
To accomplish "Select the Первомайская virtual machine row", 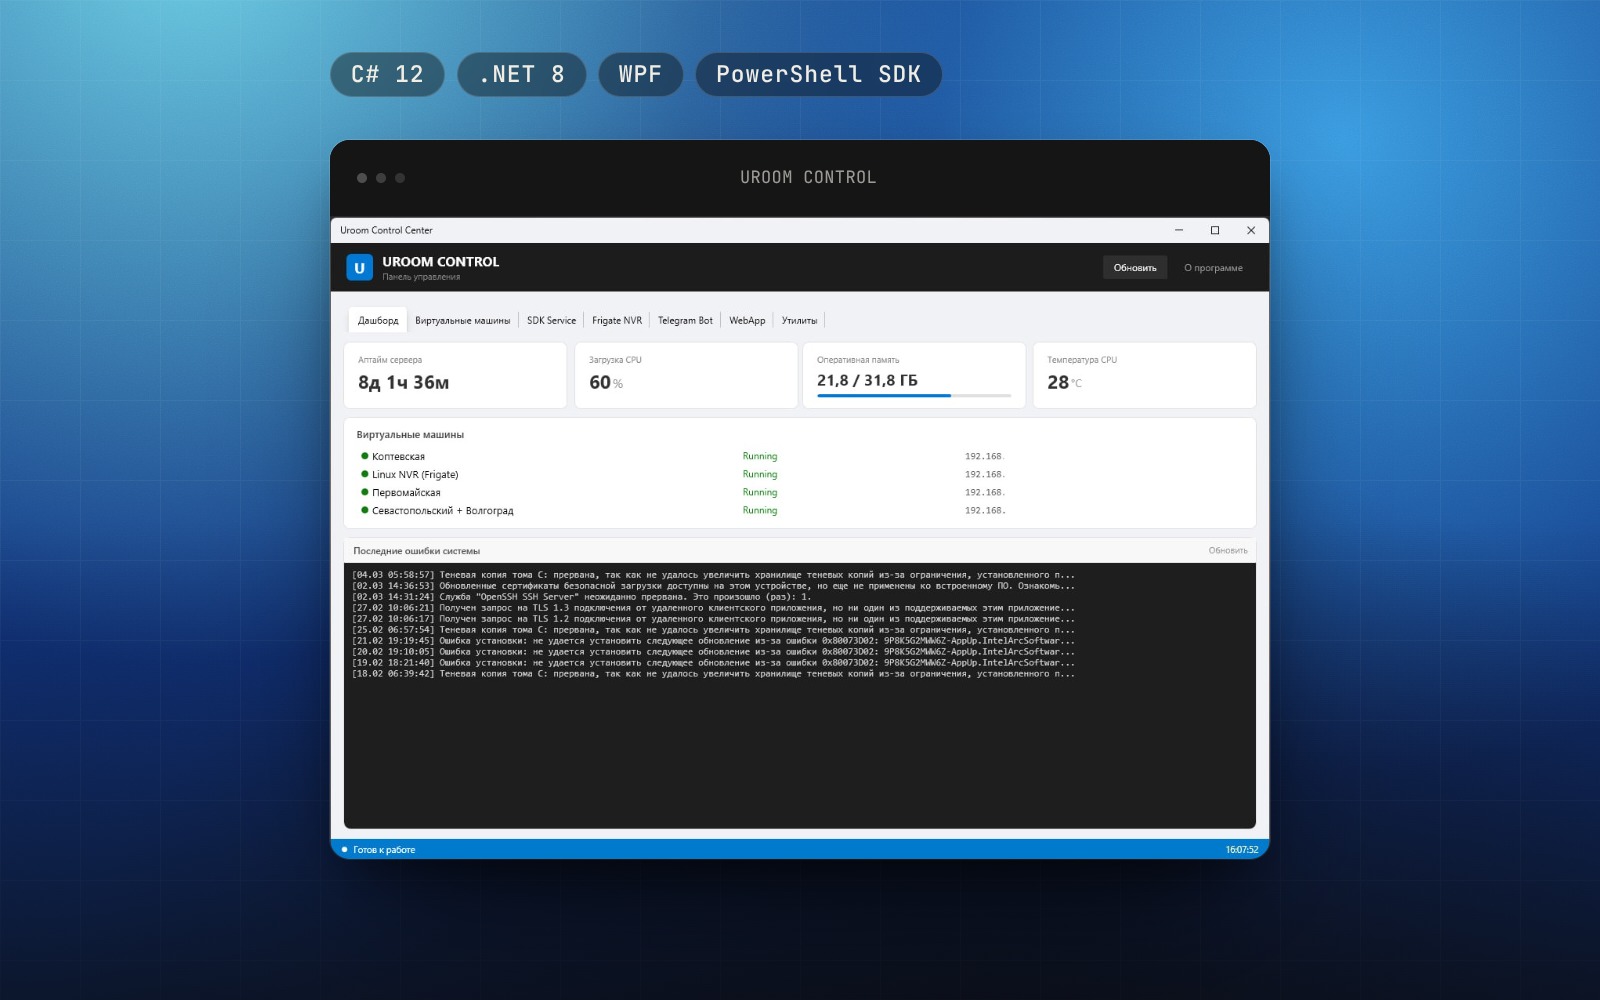I will [800, 492].
